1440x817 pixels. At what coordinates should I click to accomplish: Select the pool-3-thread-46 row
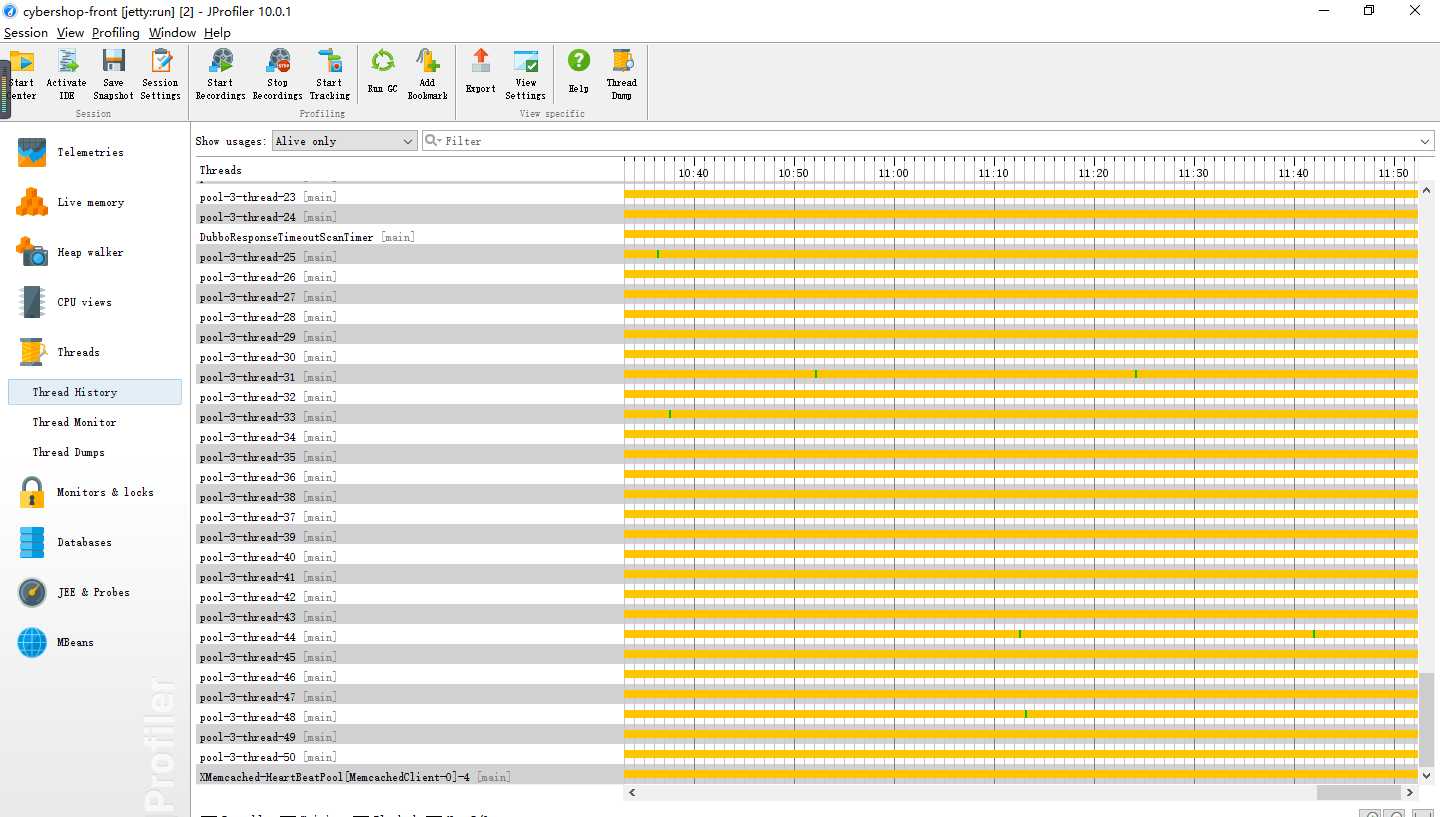coord(806,677)
